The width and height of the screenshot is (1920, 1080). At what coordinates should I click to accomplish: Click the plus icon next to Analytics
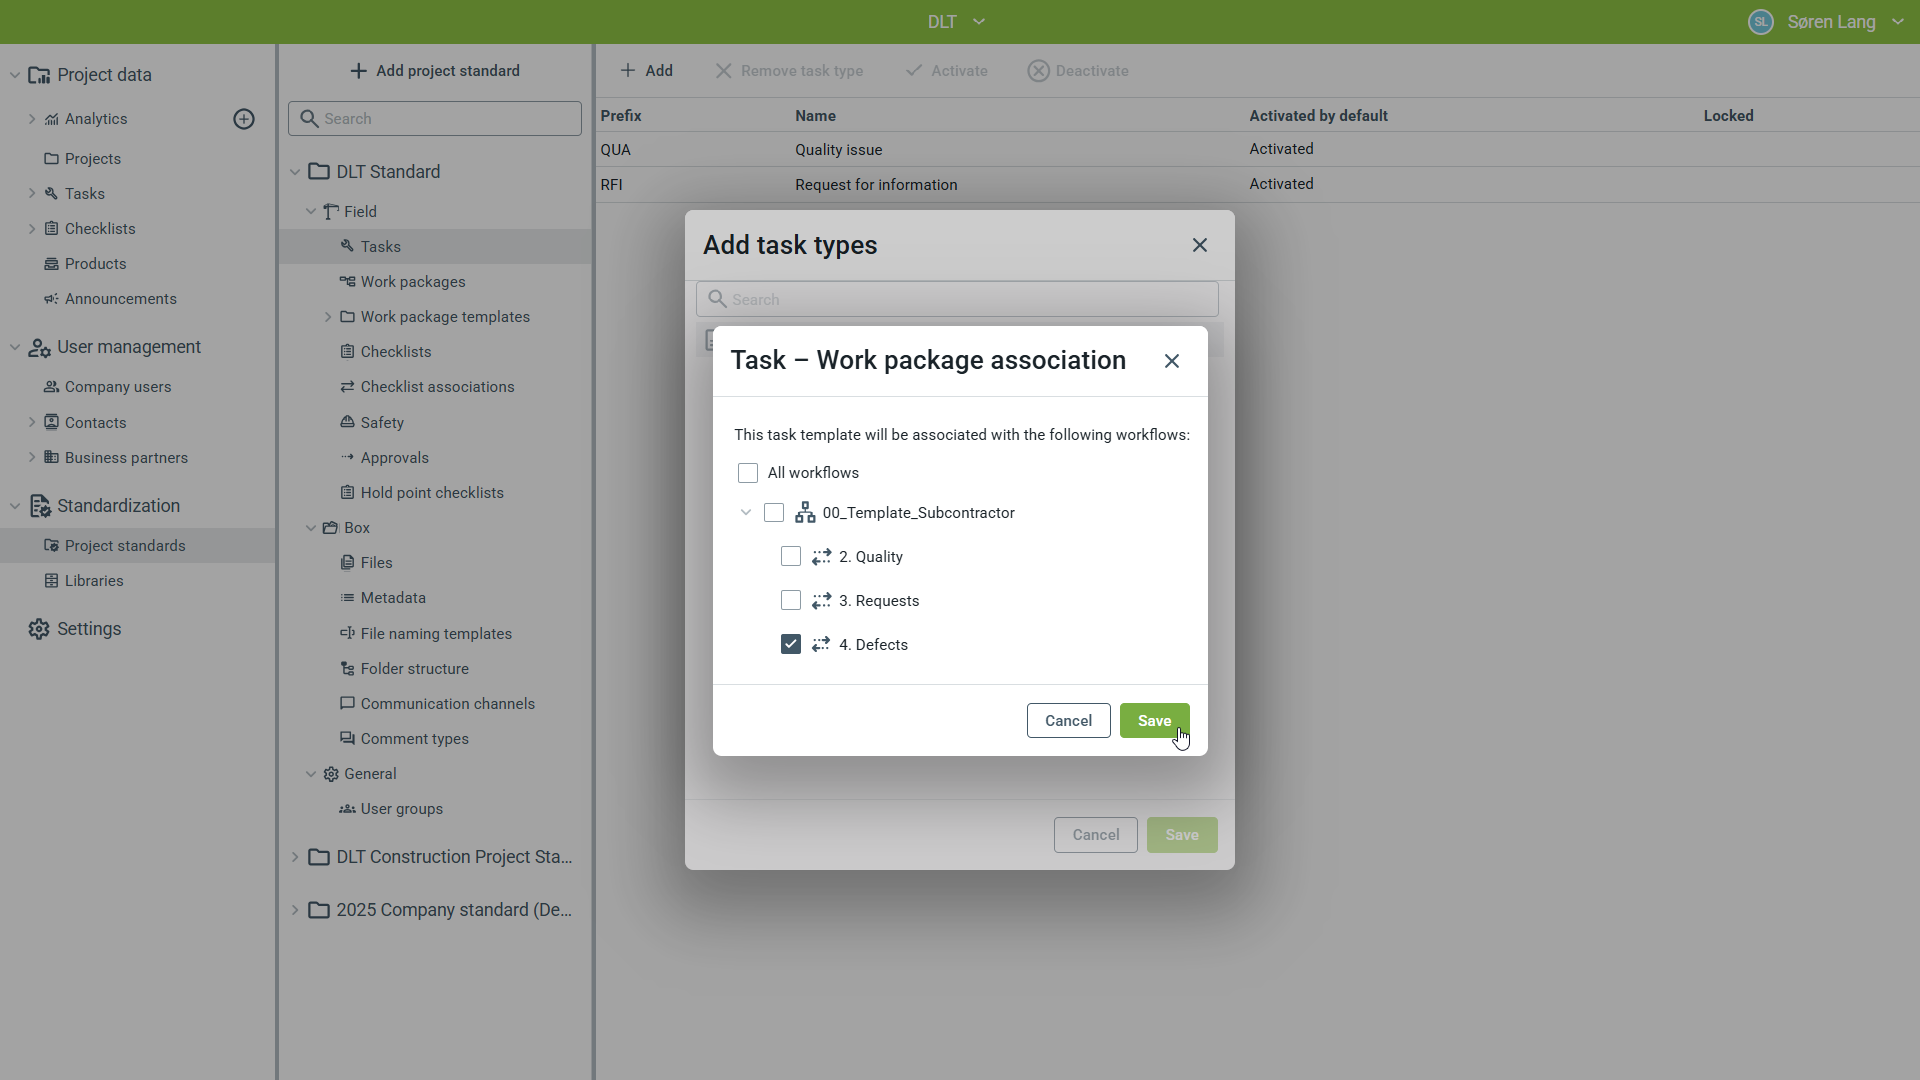point(244,119)
